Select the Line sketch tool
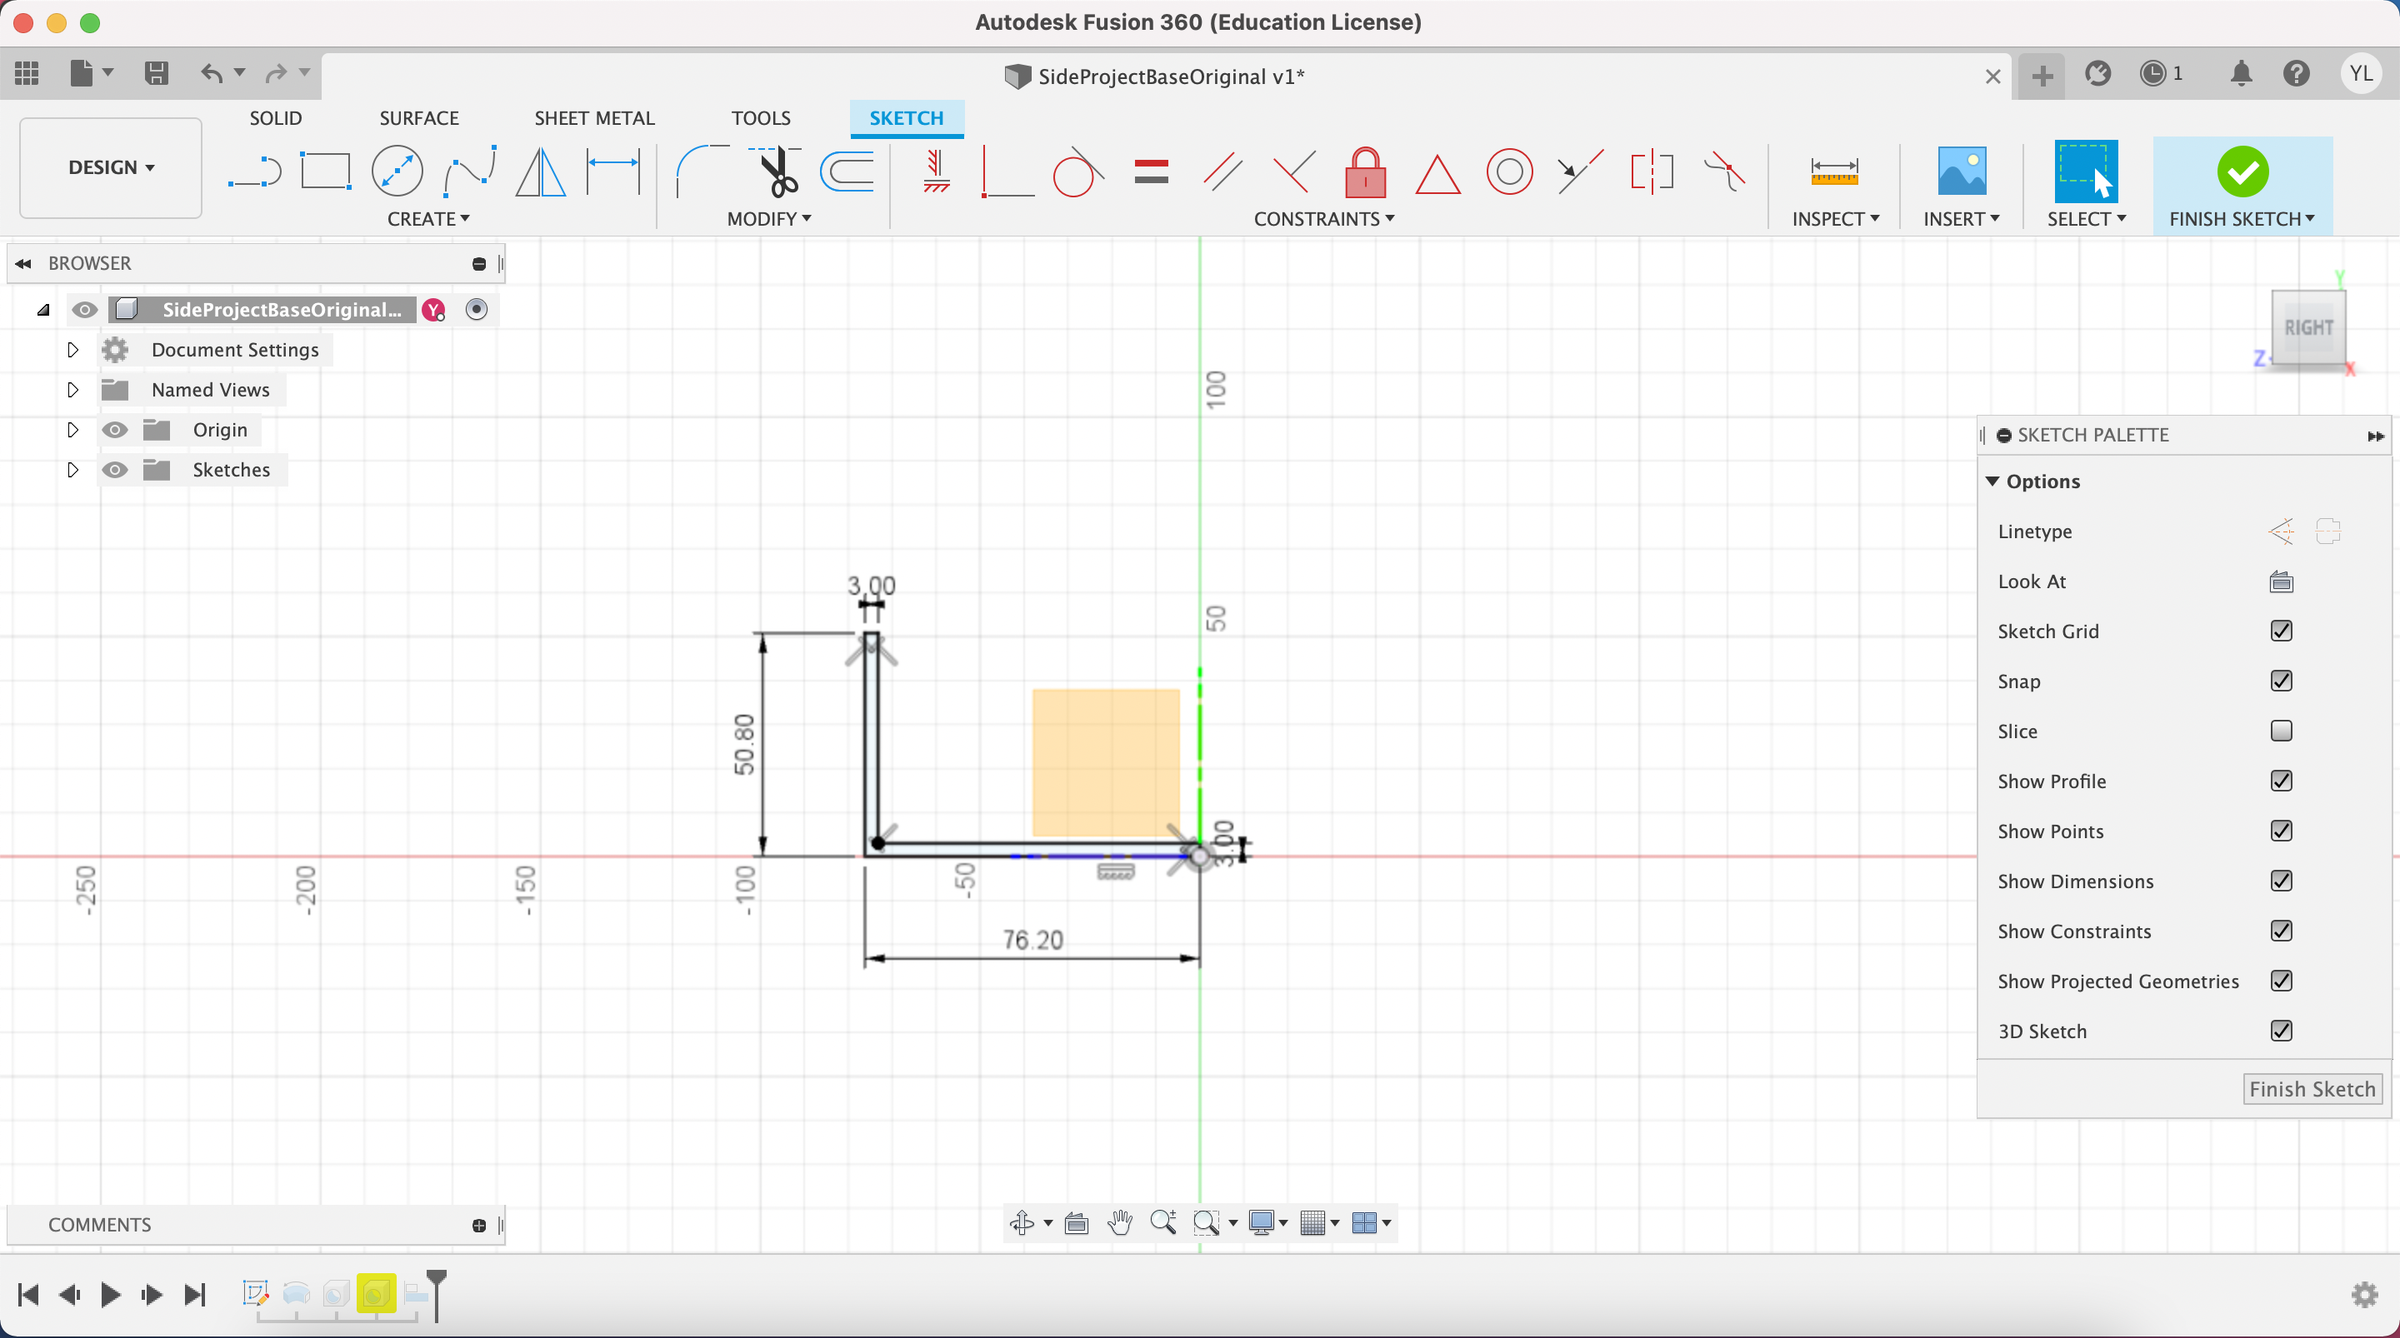This screenshot has width=2400, height=1338. [254, 172]
